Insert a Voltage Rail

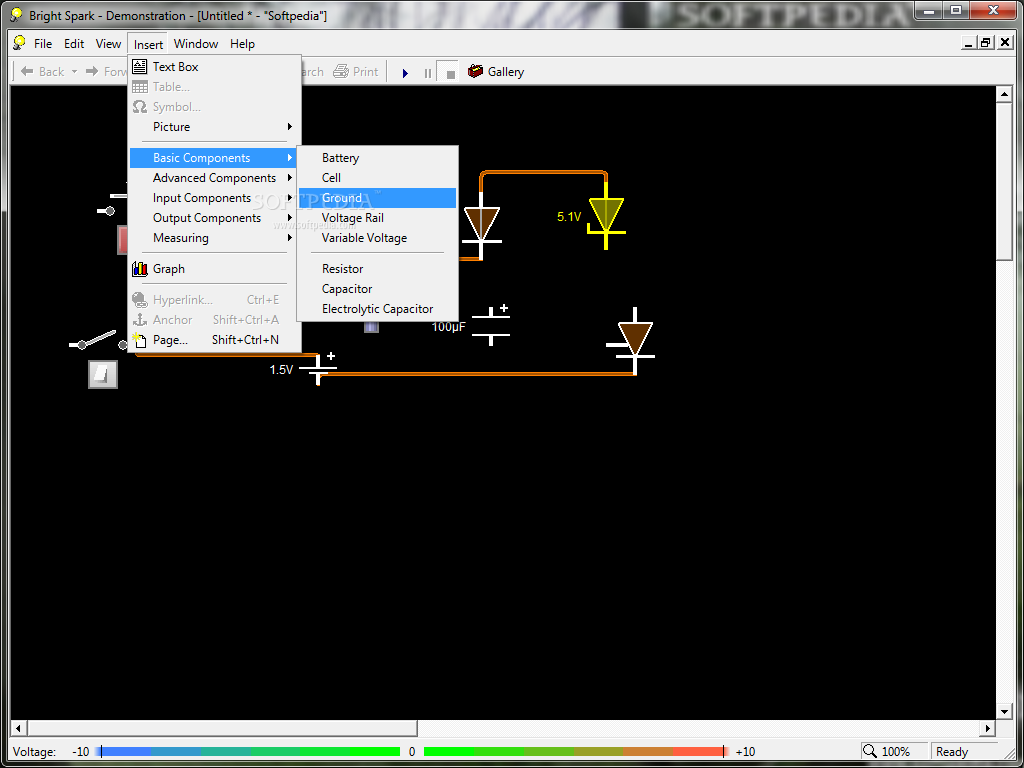point(377,217)
